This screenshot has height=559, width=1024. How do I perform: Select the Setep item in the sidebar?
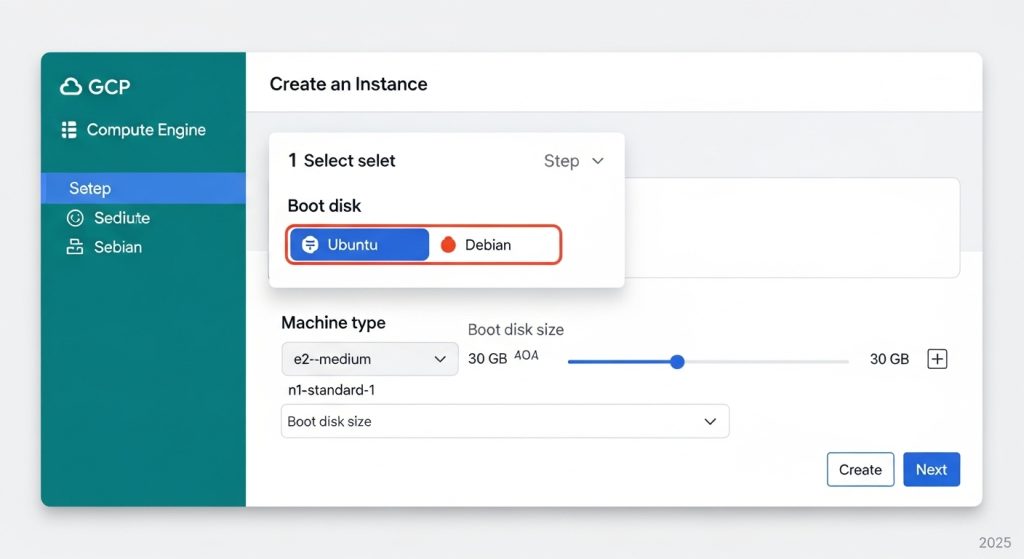coord(143,188)
